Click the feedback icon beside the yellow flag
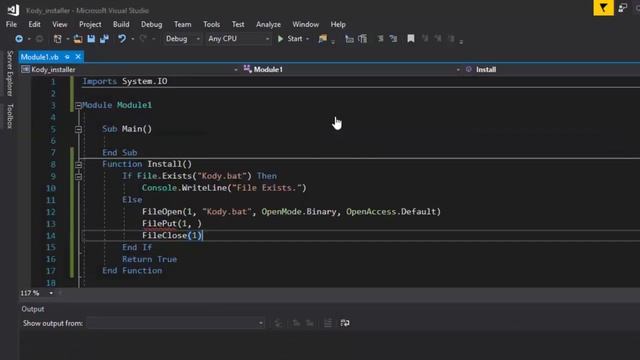This screenshot has width=640, height=360. point(623,7)
